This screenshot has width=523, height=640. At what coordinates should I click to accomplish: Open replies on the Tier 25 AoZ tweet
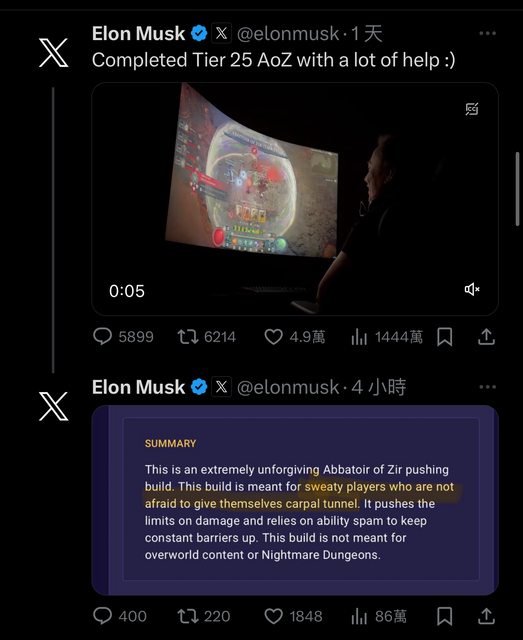click(x=123, y=337)
